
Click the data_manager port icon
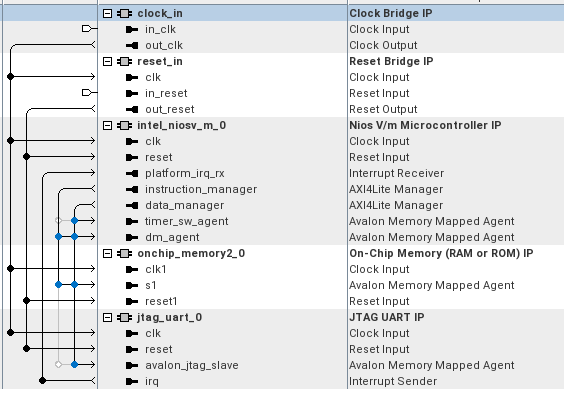(x=132, y=205)
